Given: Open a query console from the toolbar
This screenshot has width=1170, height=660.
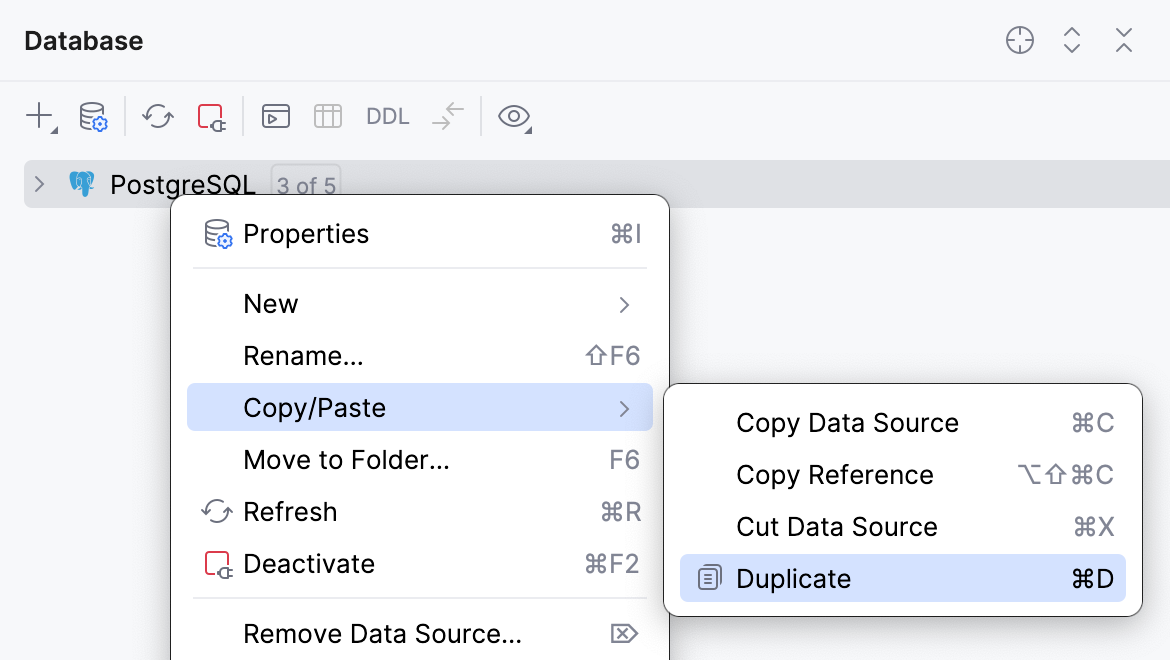Looking at the screenshot, I should pyautogui.click(x=275, y=116).
